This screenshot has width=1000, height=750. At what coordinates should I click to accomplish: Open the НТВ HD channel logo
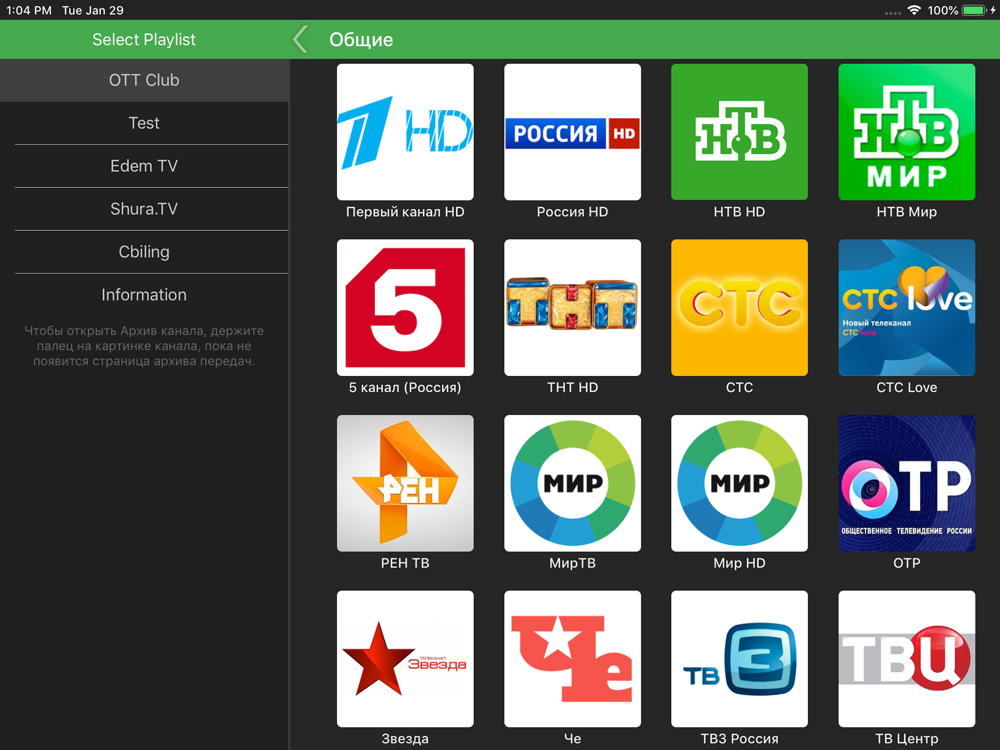point(739,132)
